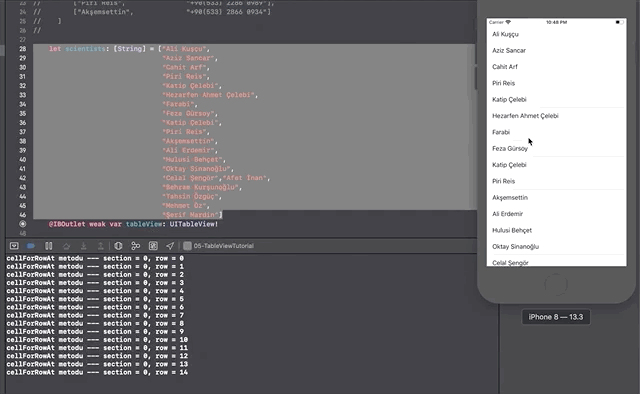Click the UITableView! type in code
The image size is (640, 394).
tap(194, 224)
